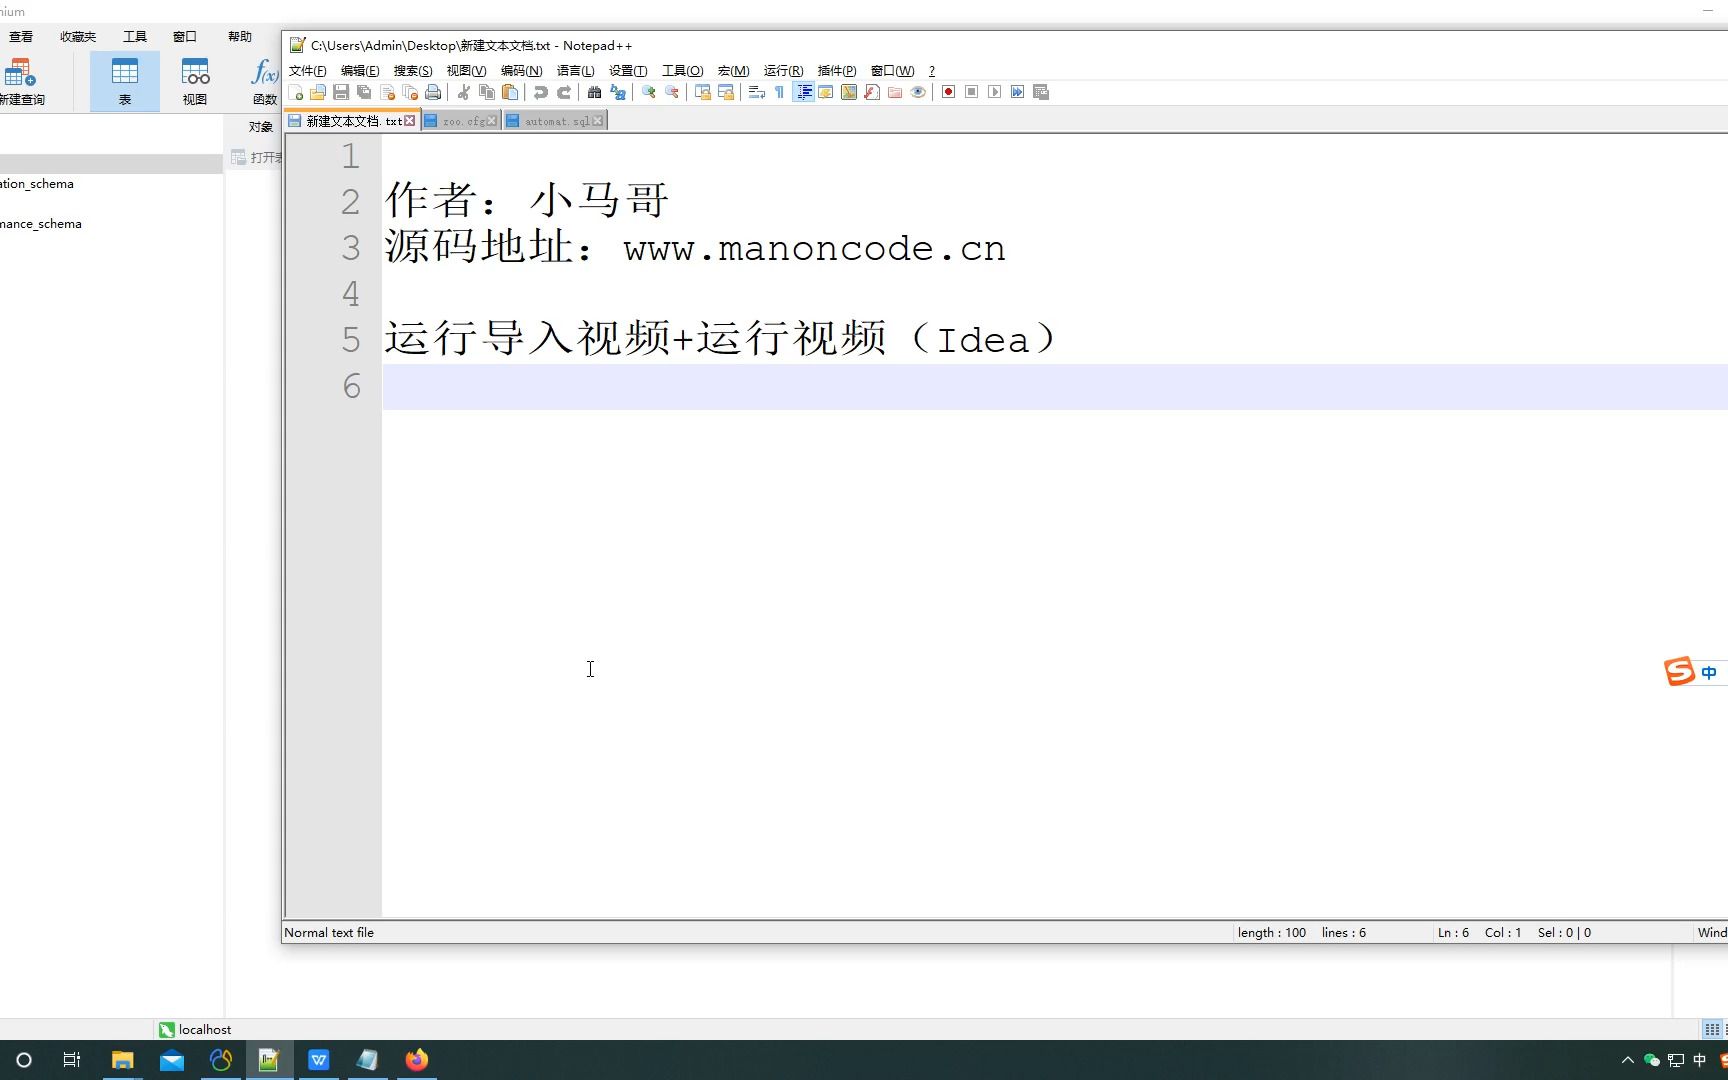Click the Replace toolbar icon

(618, 92)
